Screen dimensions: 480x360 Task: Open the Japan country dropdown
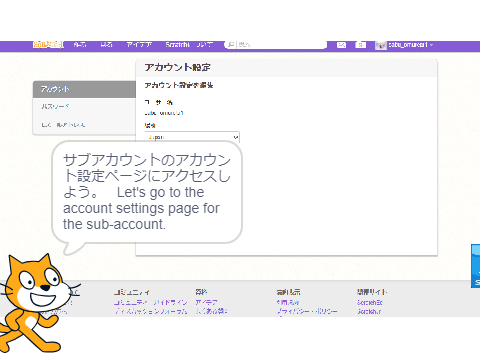point(192,137)
